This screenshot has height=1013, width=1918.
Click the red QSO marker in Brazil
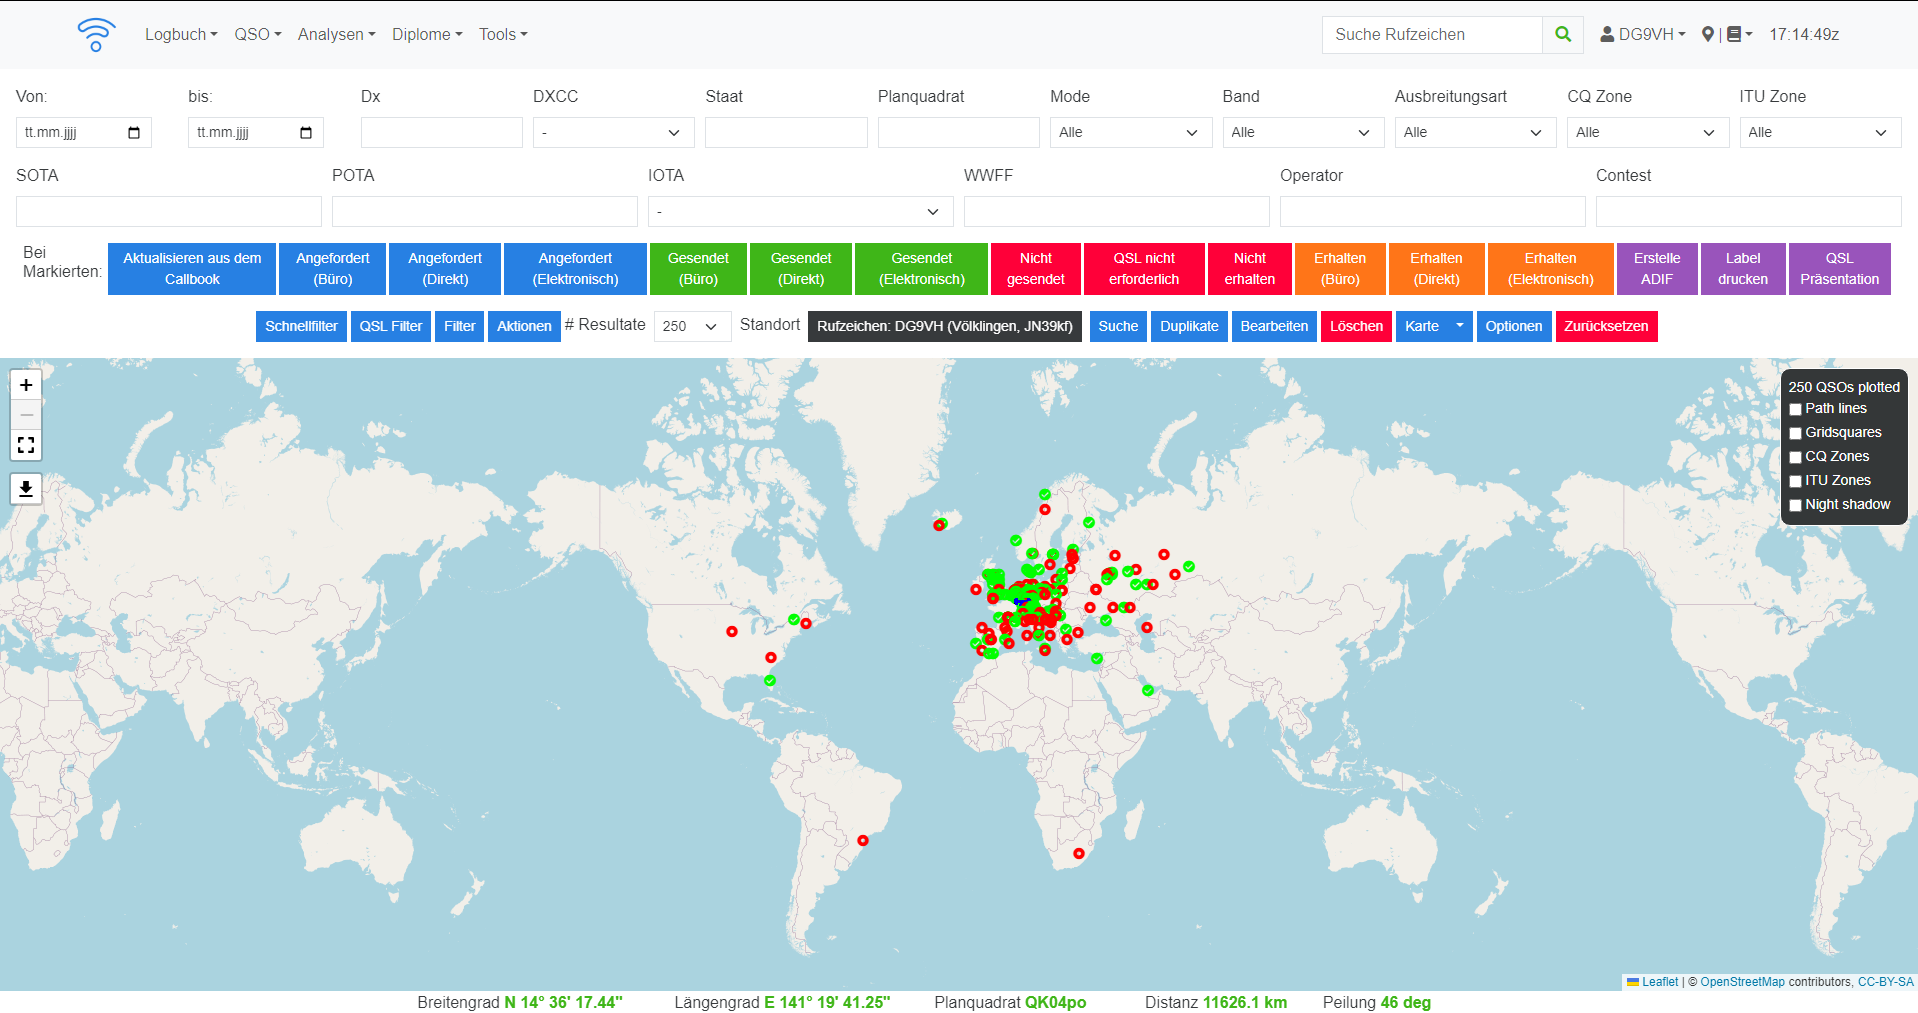863,840
